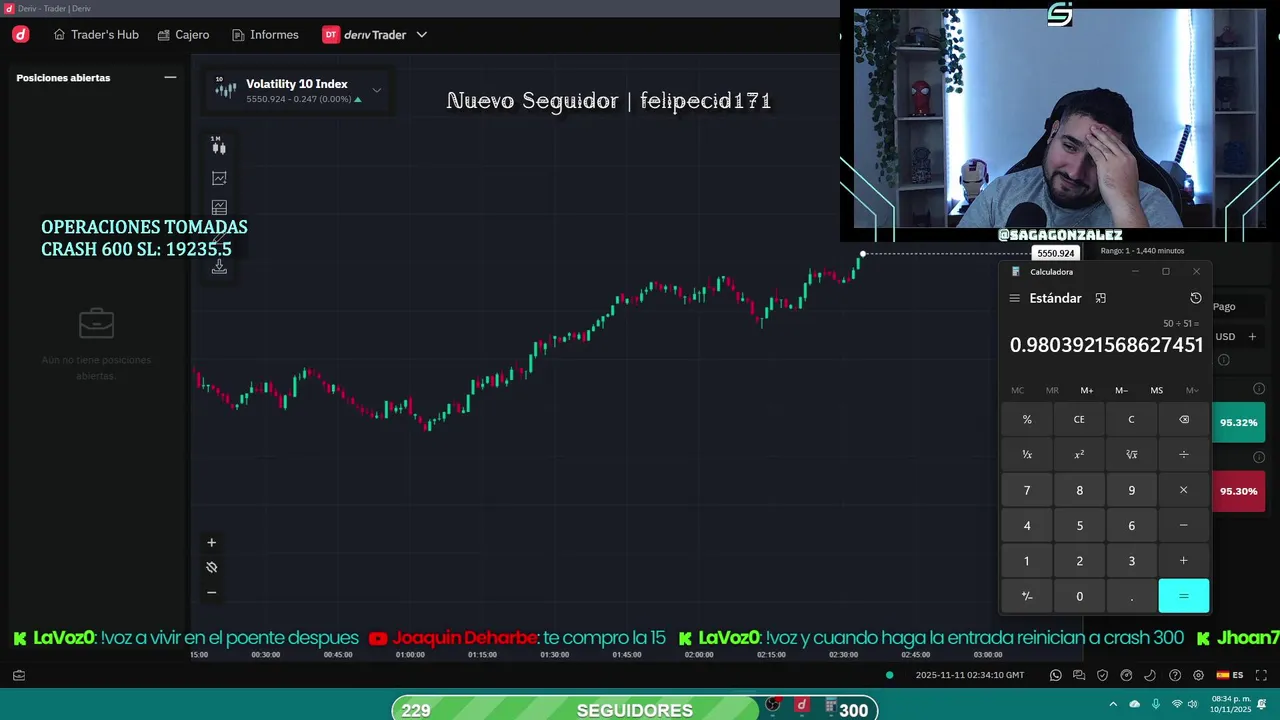Zoom out of the chart with minus
The image size is (1280, 720).
(211, 592)
